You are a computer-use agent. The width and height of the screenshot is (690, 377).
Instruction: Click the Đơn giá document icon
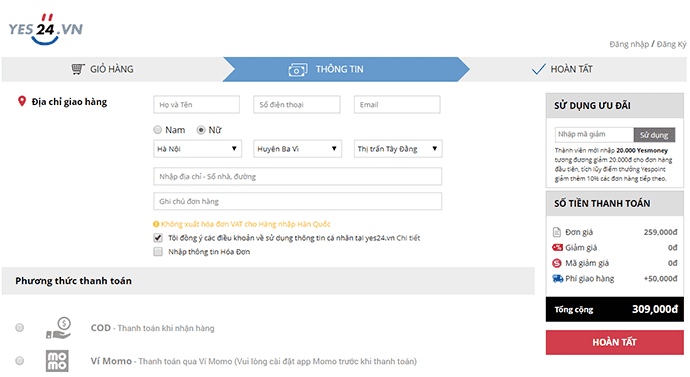click(x=557, y=232)
